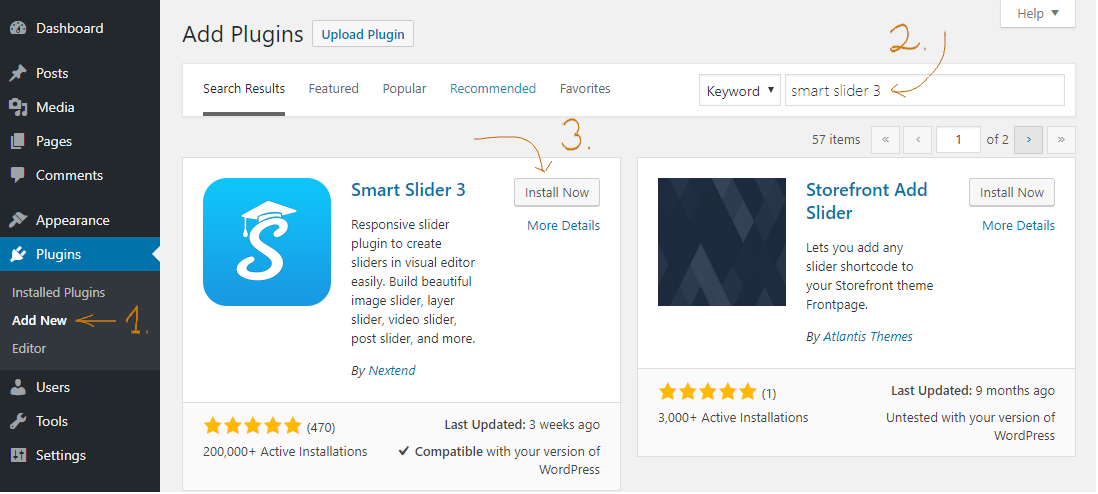Switch to Search Results tab
The image size is (1098, 494).
point(244,89)
